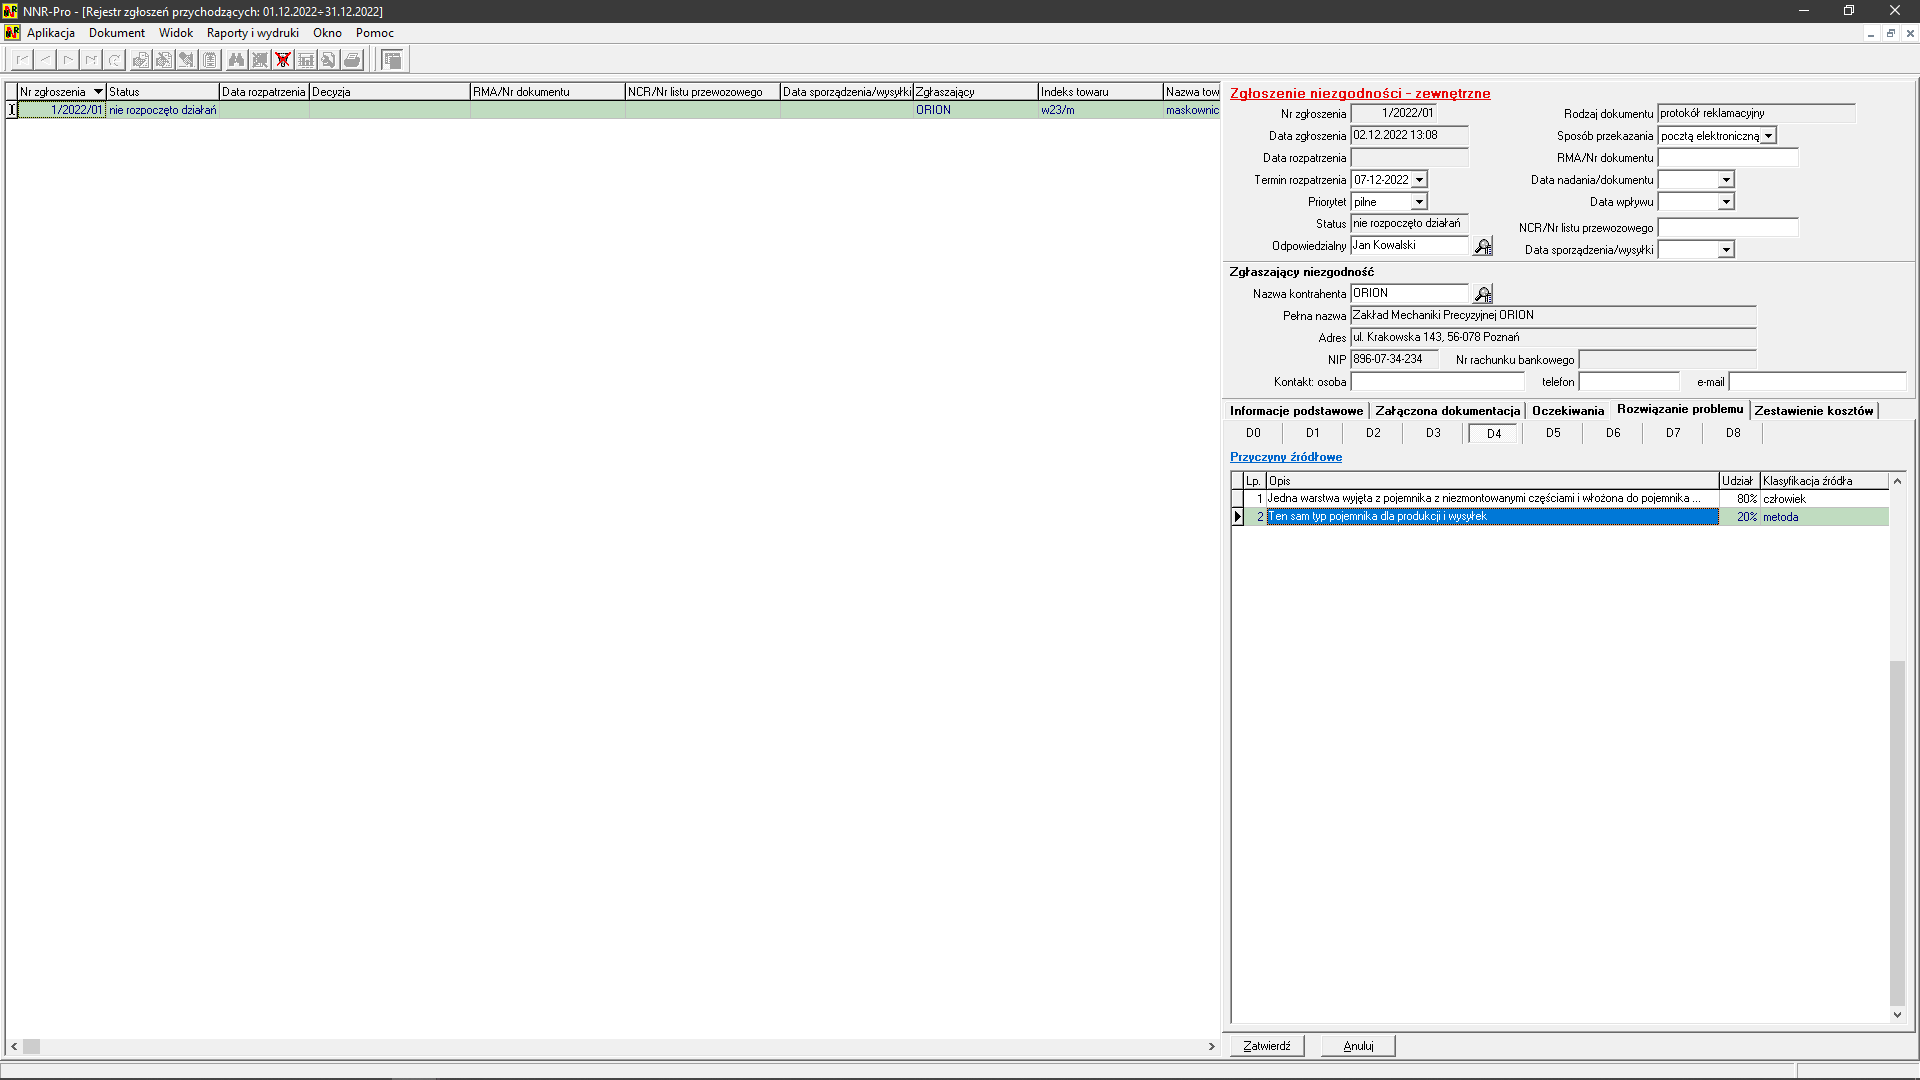
Task: Click the horizontal scrollbar thumb under the list
Action: click(x=32, y=1046)
